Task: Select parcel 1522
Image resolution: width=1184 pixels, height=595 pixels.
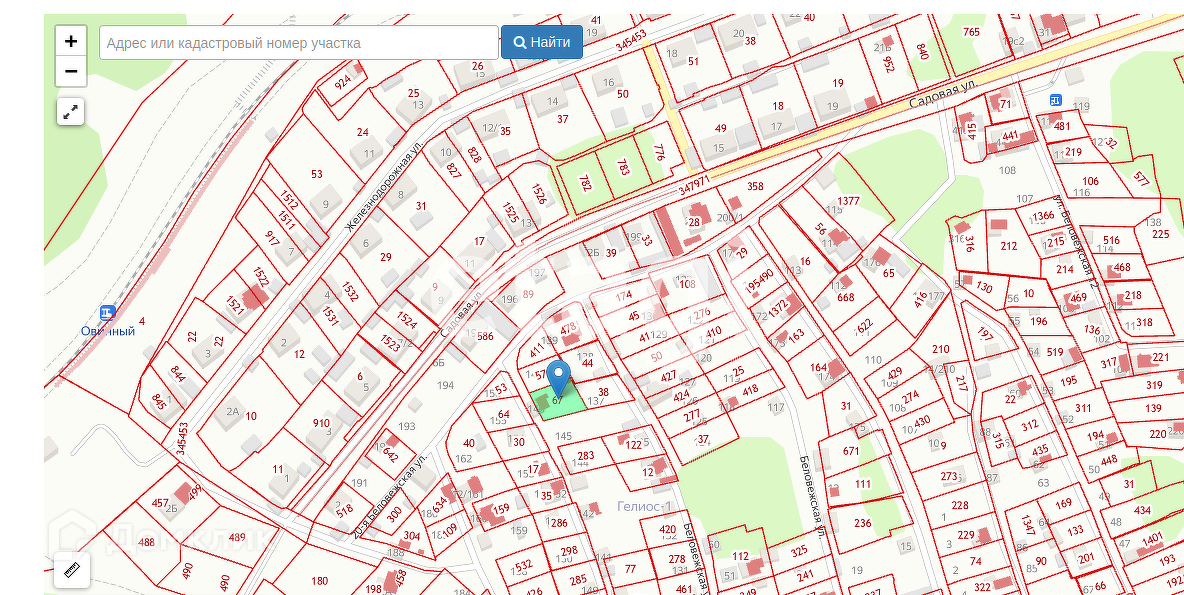Action: click(261, 278)
